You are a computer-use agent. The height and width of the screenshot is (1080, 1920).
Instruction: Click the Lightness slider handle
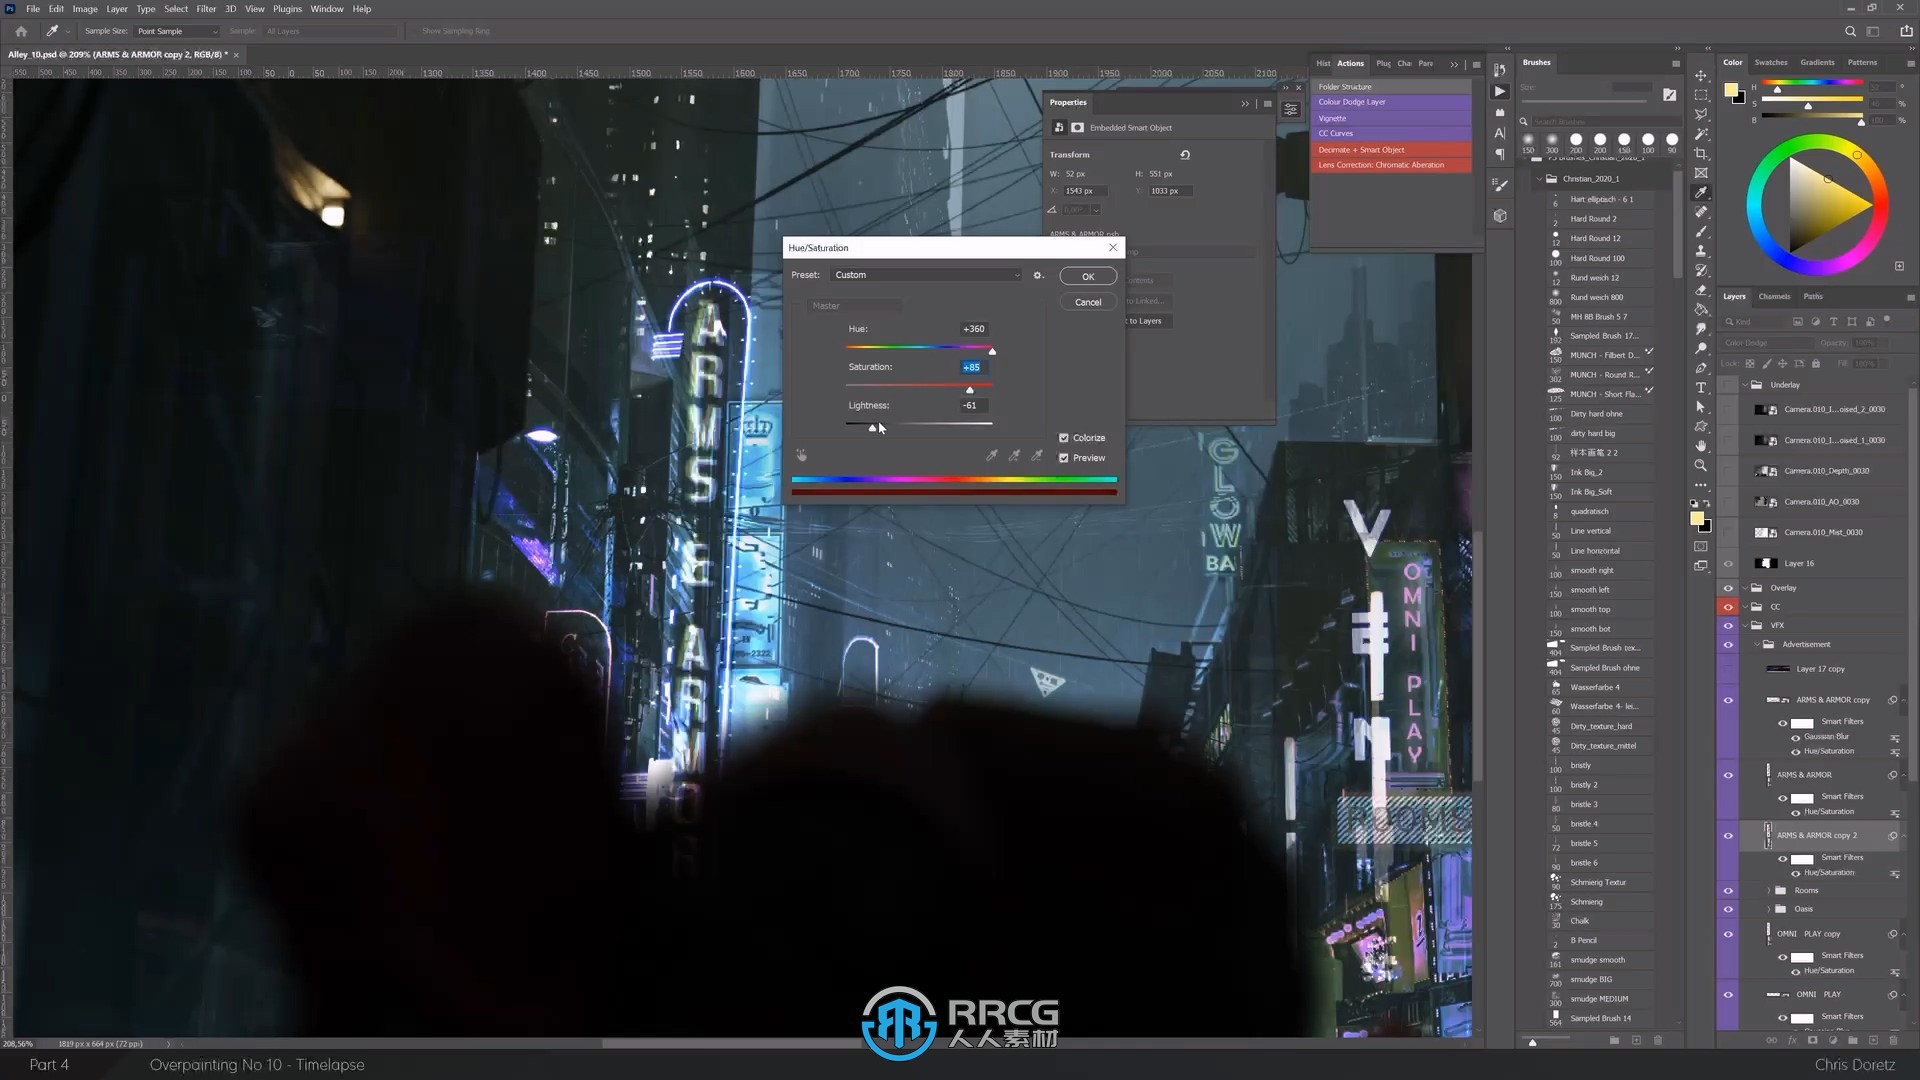point(872,428)
